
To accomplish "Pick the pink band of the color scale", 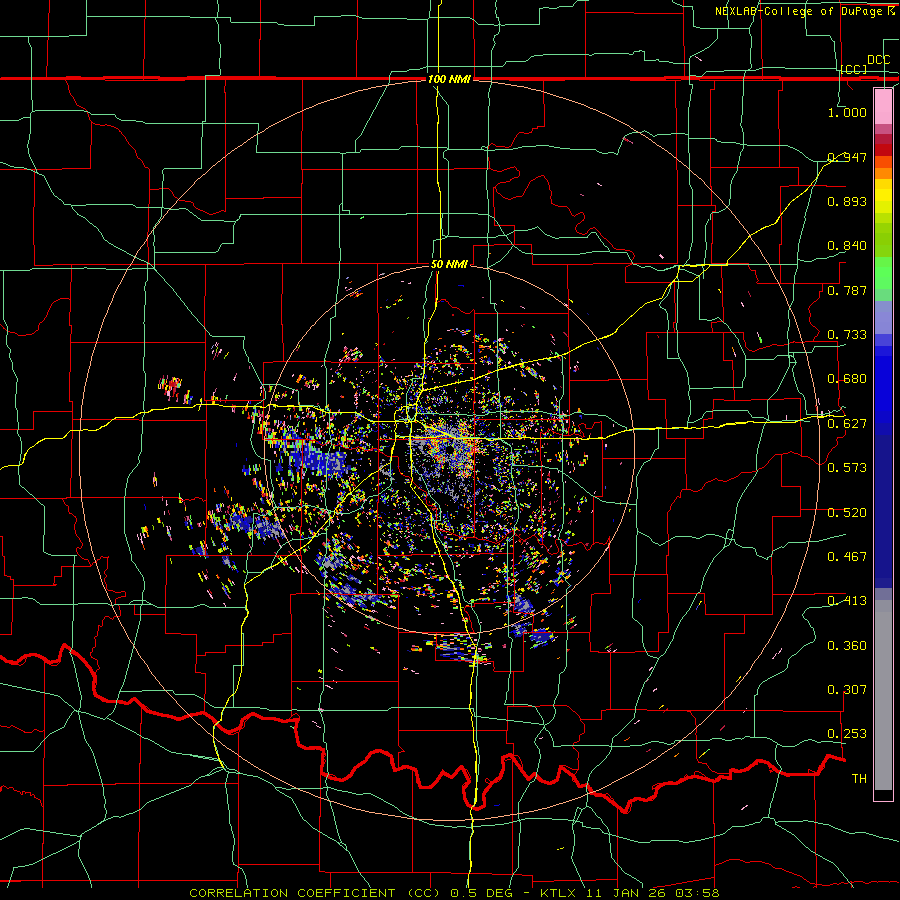I will [883, 106].
